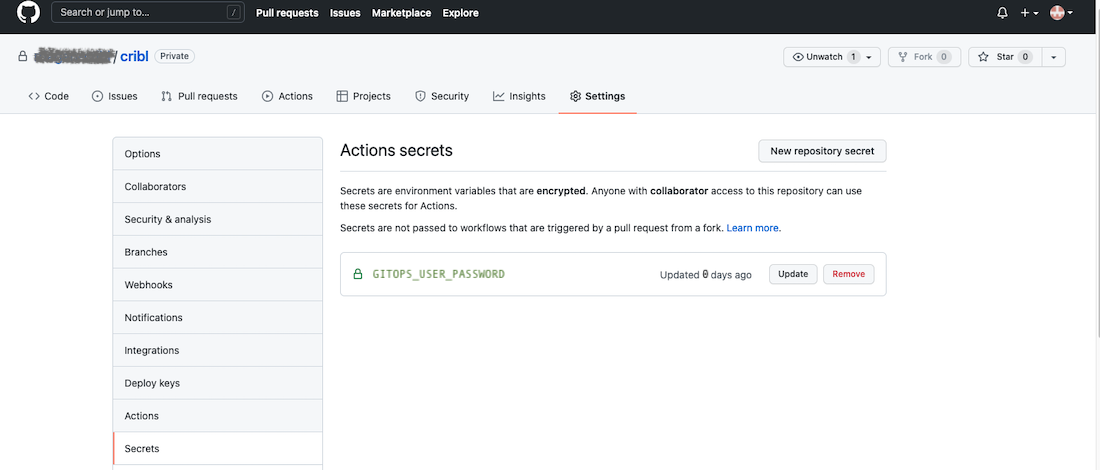Image resolution: width=1100 pixels, height=470 pixels.
Task: Switch to the Security tab
Action: 442,96
